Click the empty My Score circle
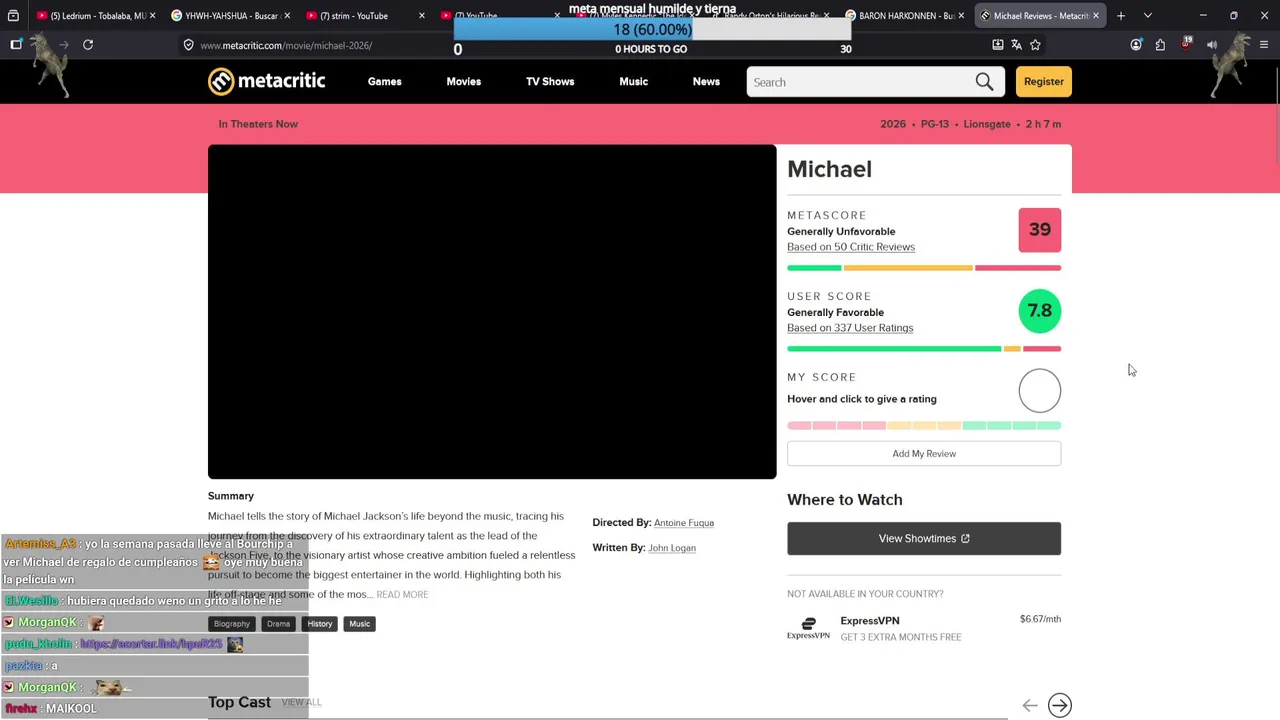This screenshot has width=1280, height=720. (1040, 391)
